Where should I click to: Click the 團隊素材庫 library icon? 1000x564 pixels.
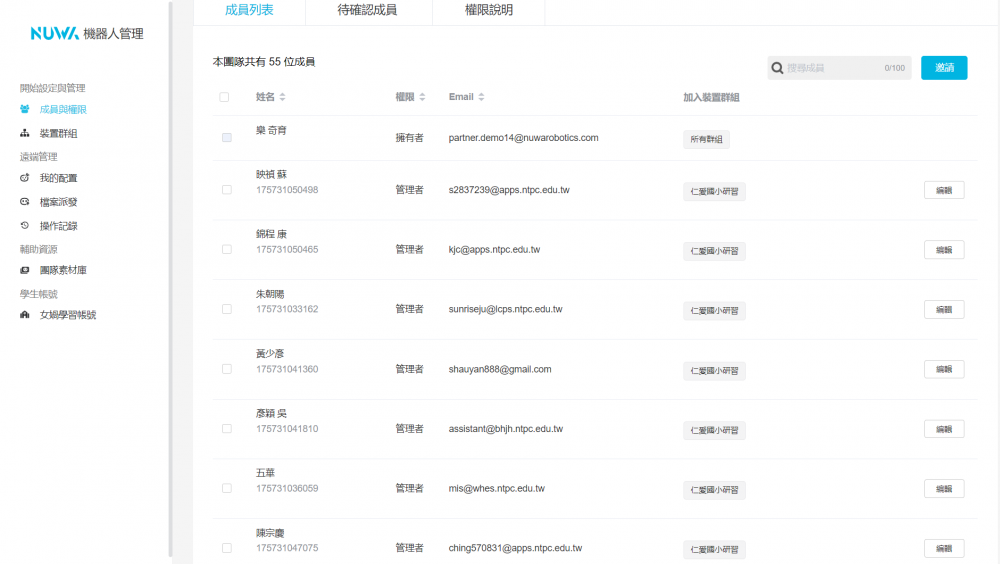(24, 270)
